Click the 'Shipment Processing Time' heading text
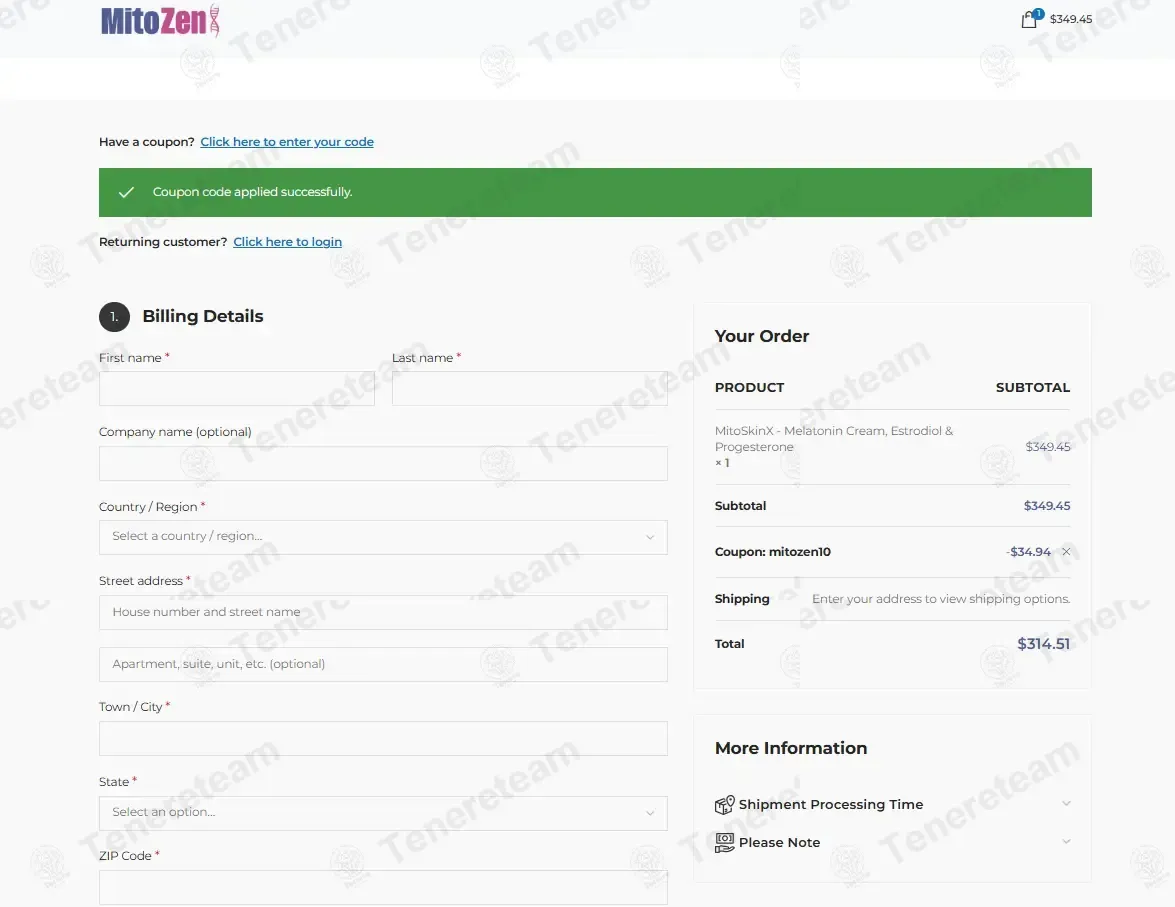 point(830,804)
